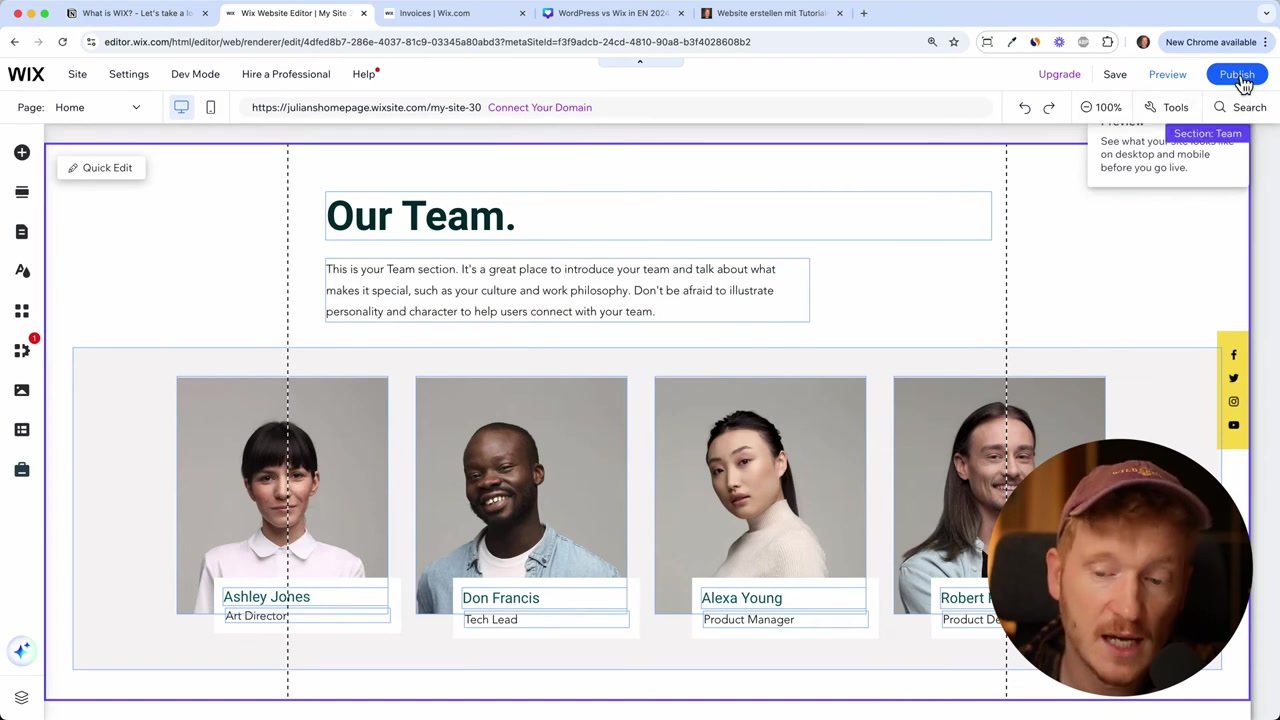Click the Facebook icon in social bar
This screenshot has width=1280, height=720.
[x=1233, y=355]
